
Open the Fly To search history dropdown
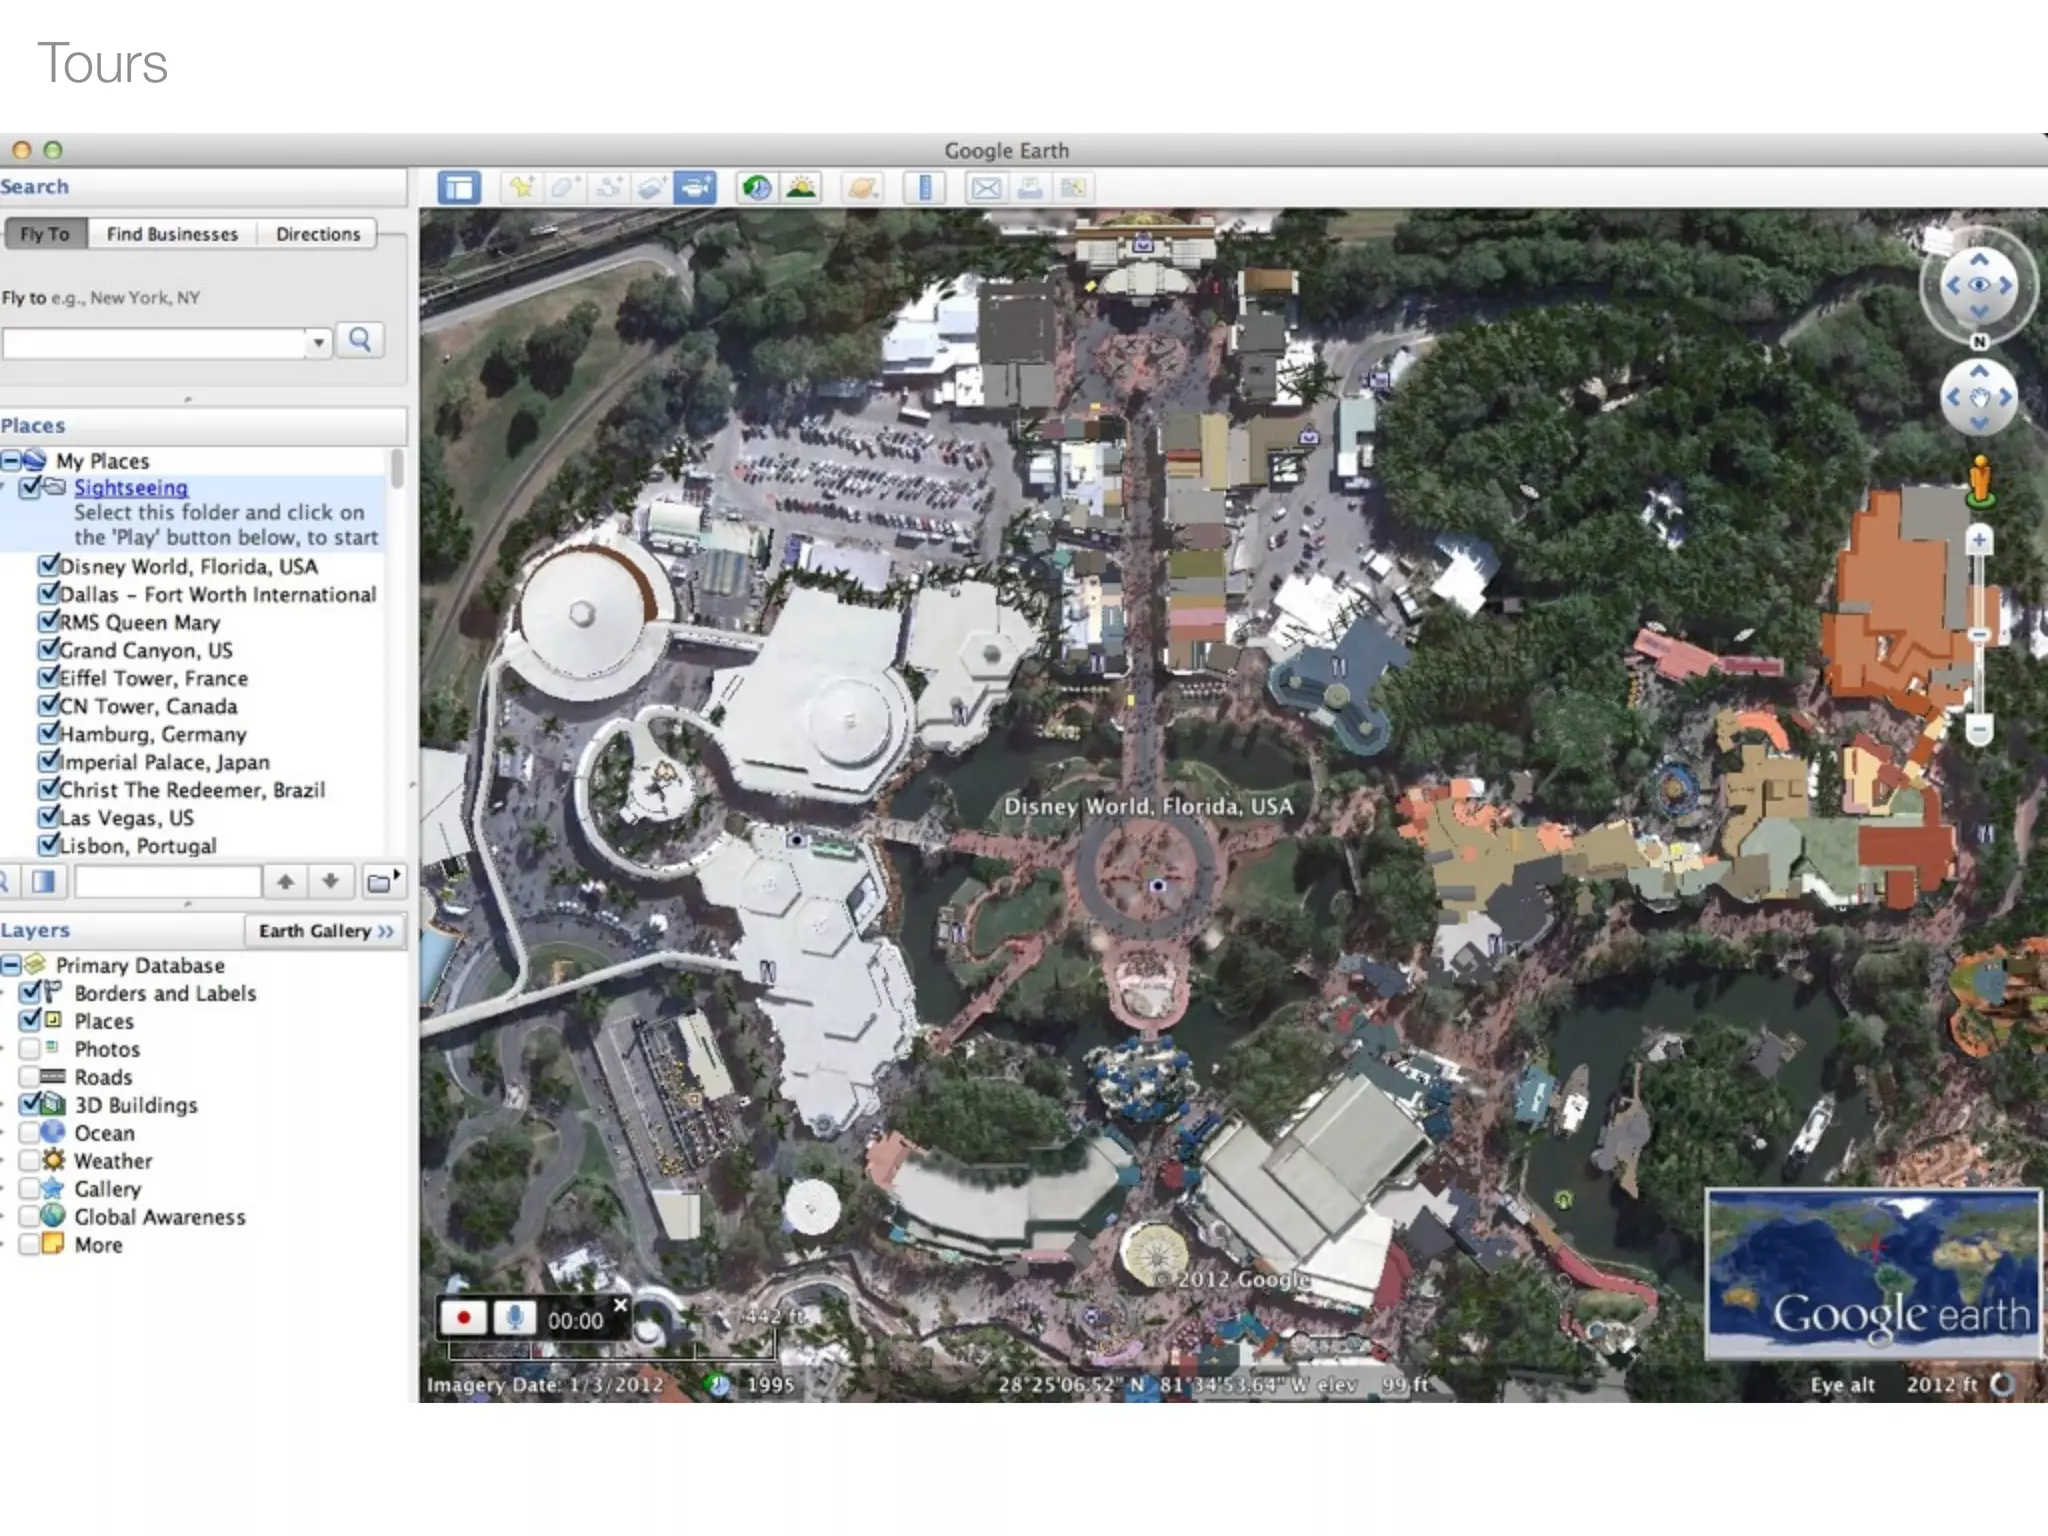click(318, 343)
